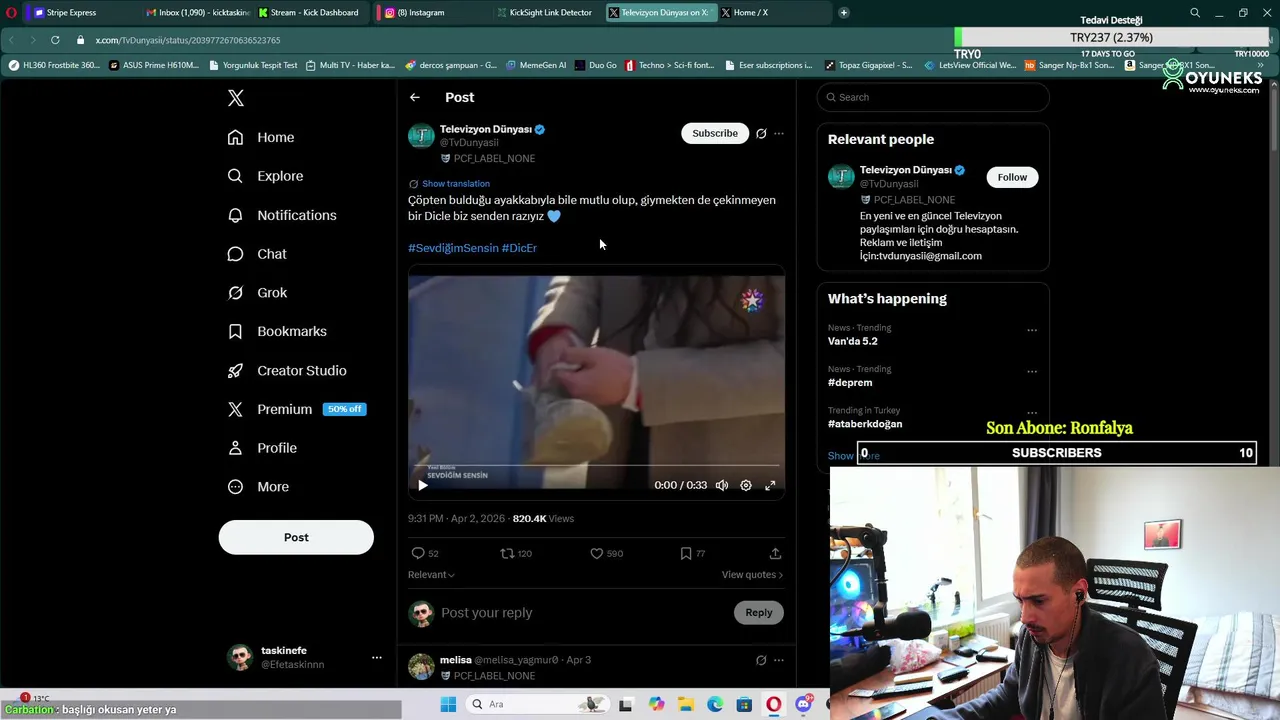Expand the More menu in the sidebar
The height and width of the screenshot is (720, 1280).
pos(258,487)
